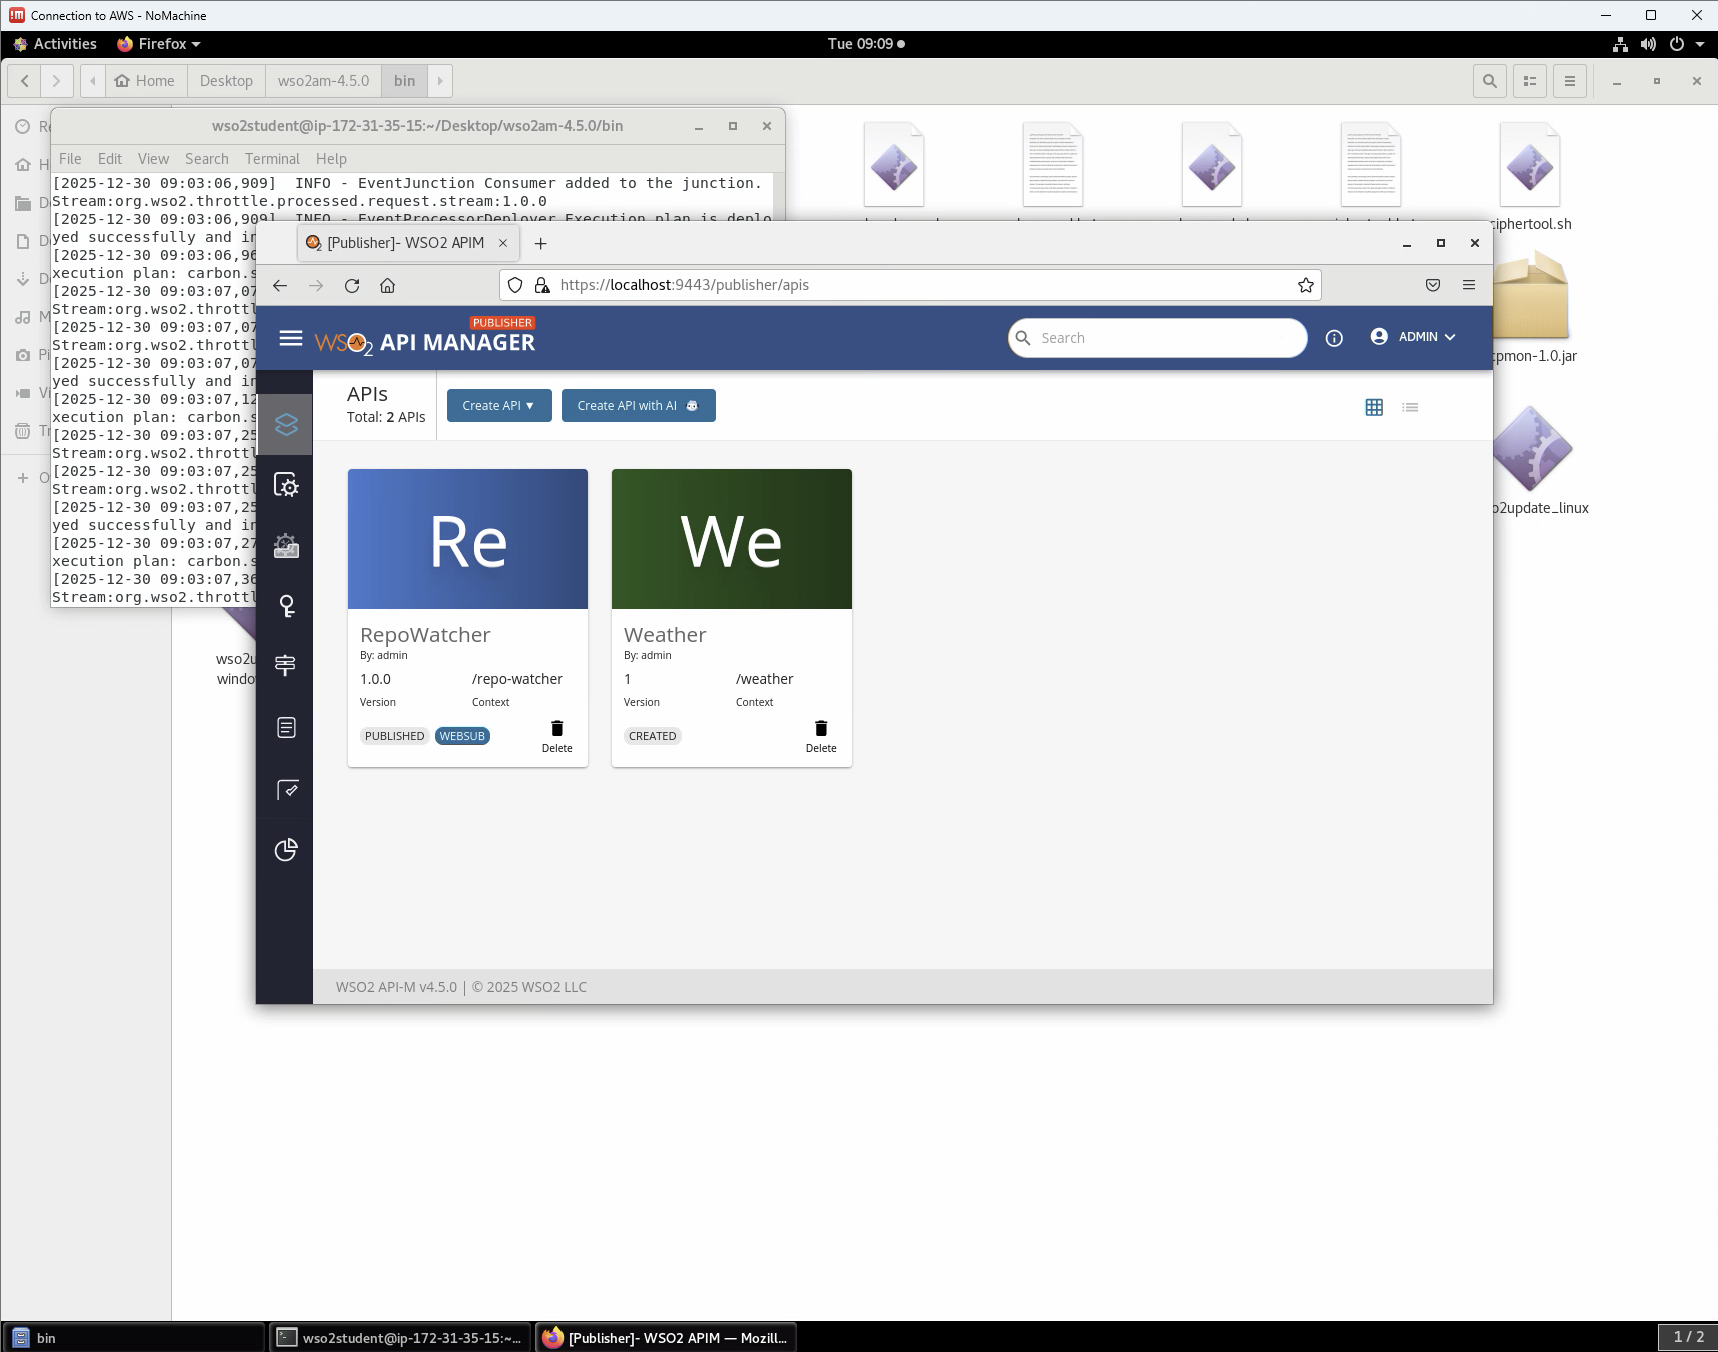Screen dimensions: 1718x1352
Task: Switch to list view of APIs
Action: [1410, 407]
